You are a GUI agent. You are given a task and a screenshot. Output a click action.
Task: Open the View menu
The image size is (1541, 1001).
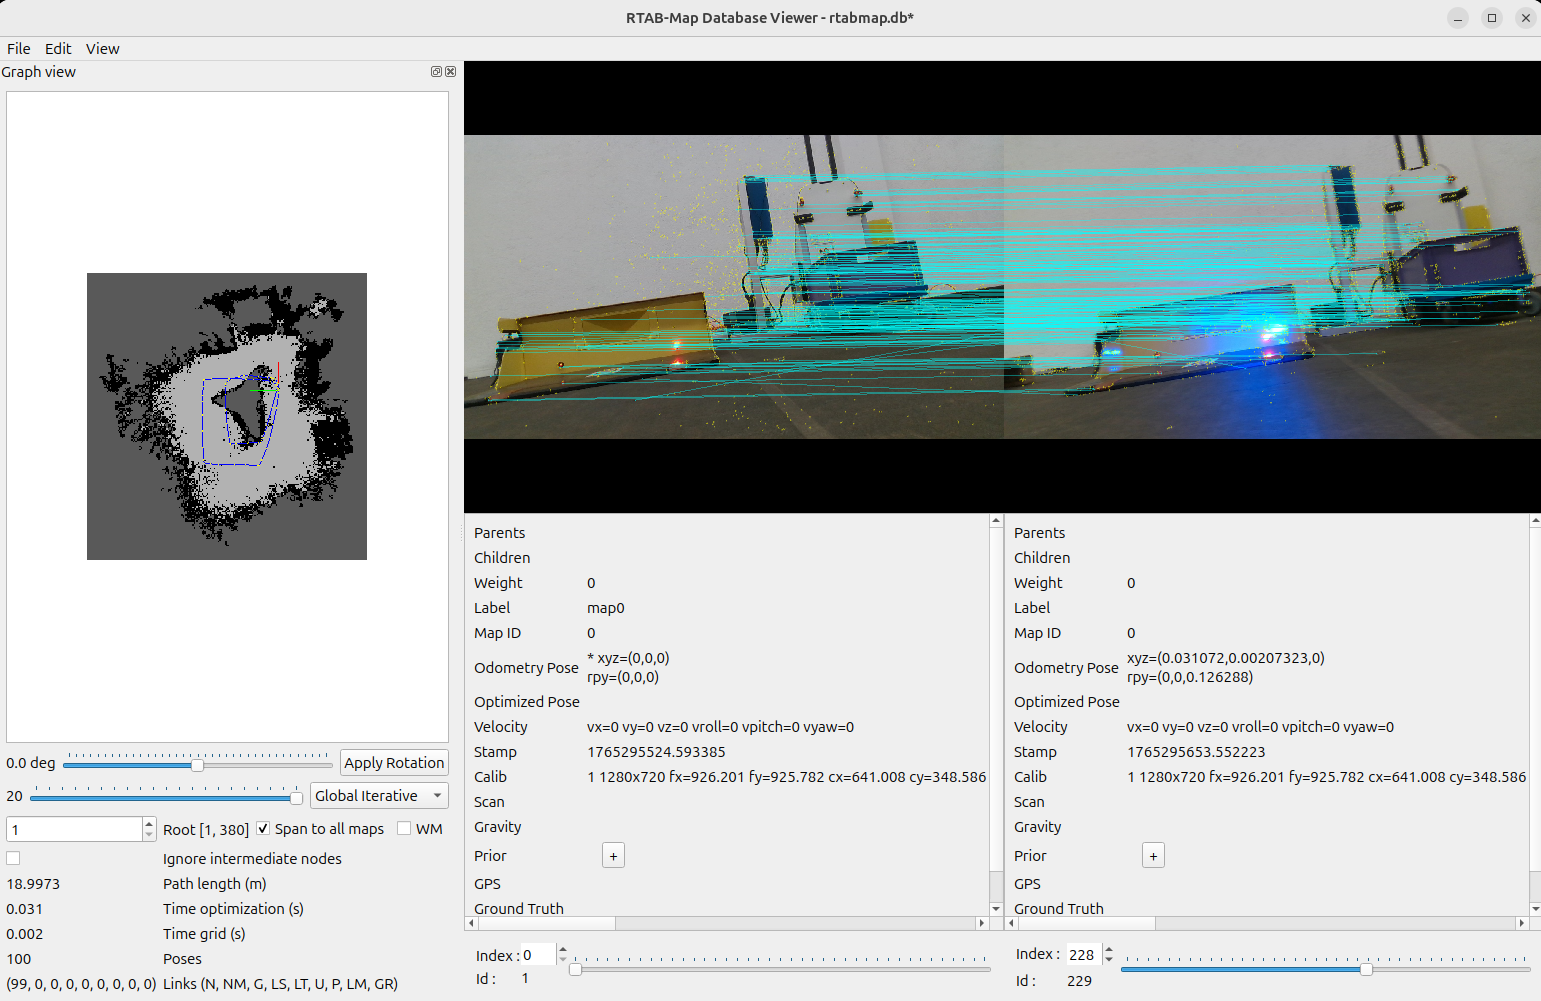pos(102,49)
